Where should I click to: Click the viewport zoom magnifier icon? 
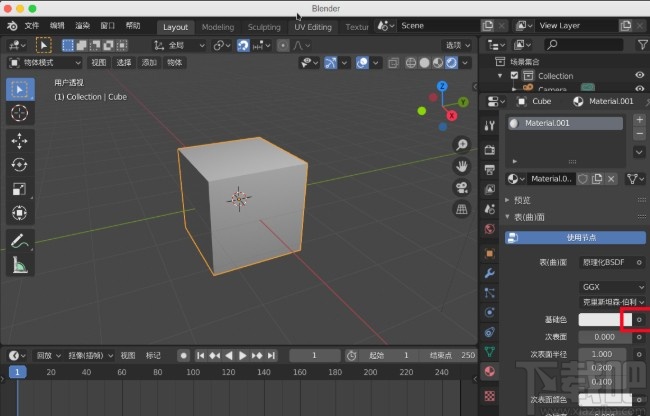462,143
